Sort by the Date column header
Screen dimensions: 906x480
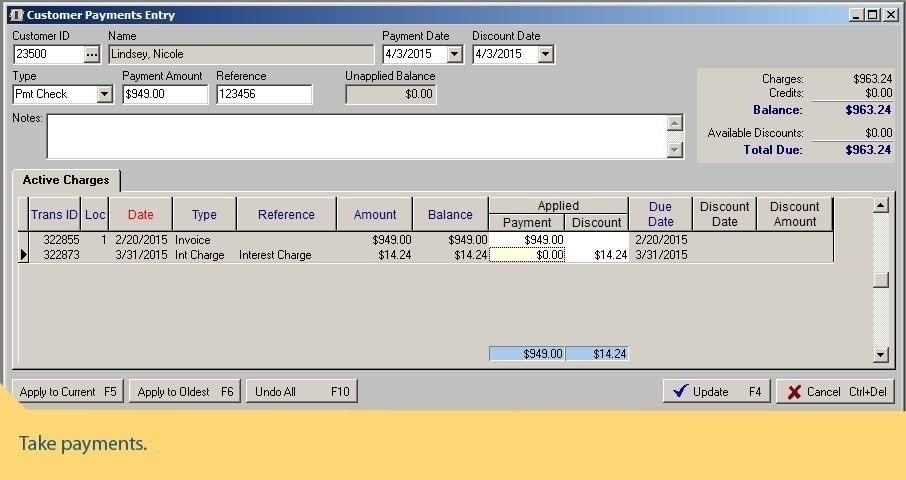[140, 214]
